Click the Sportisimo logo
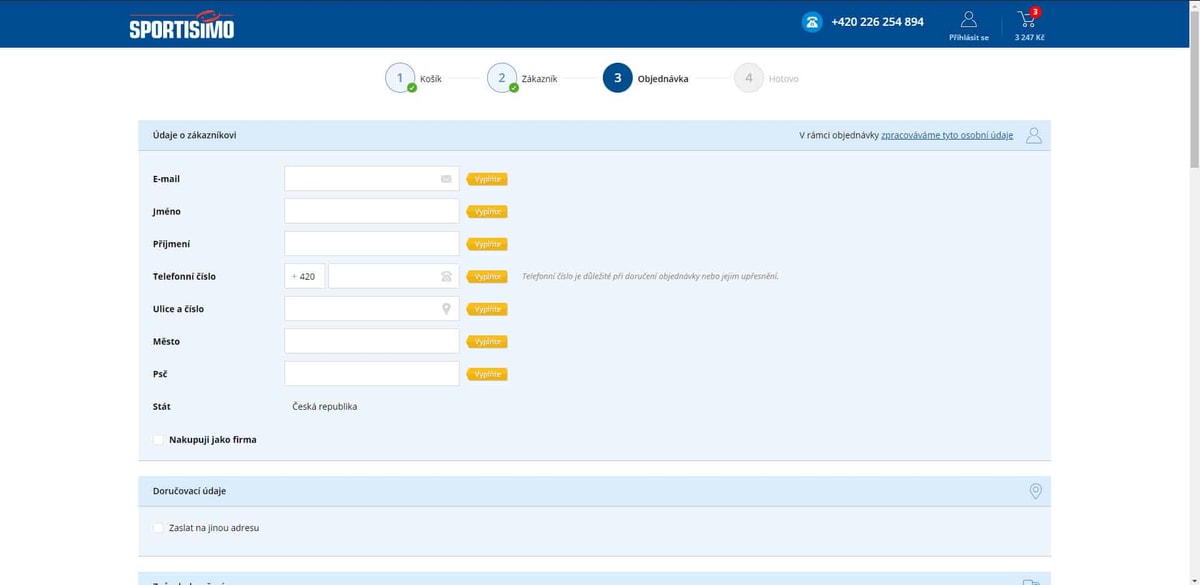Screen dimensions: 1200x585 pyautogui.click(x=182, y=26)
